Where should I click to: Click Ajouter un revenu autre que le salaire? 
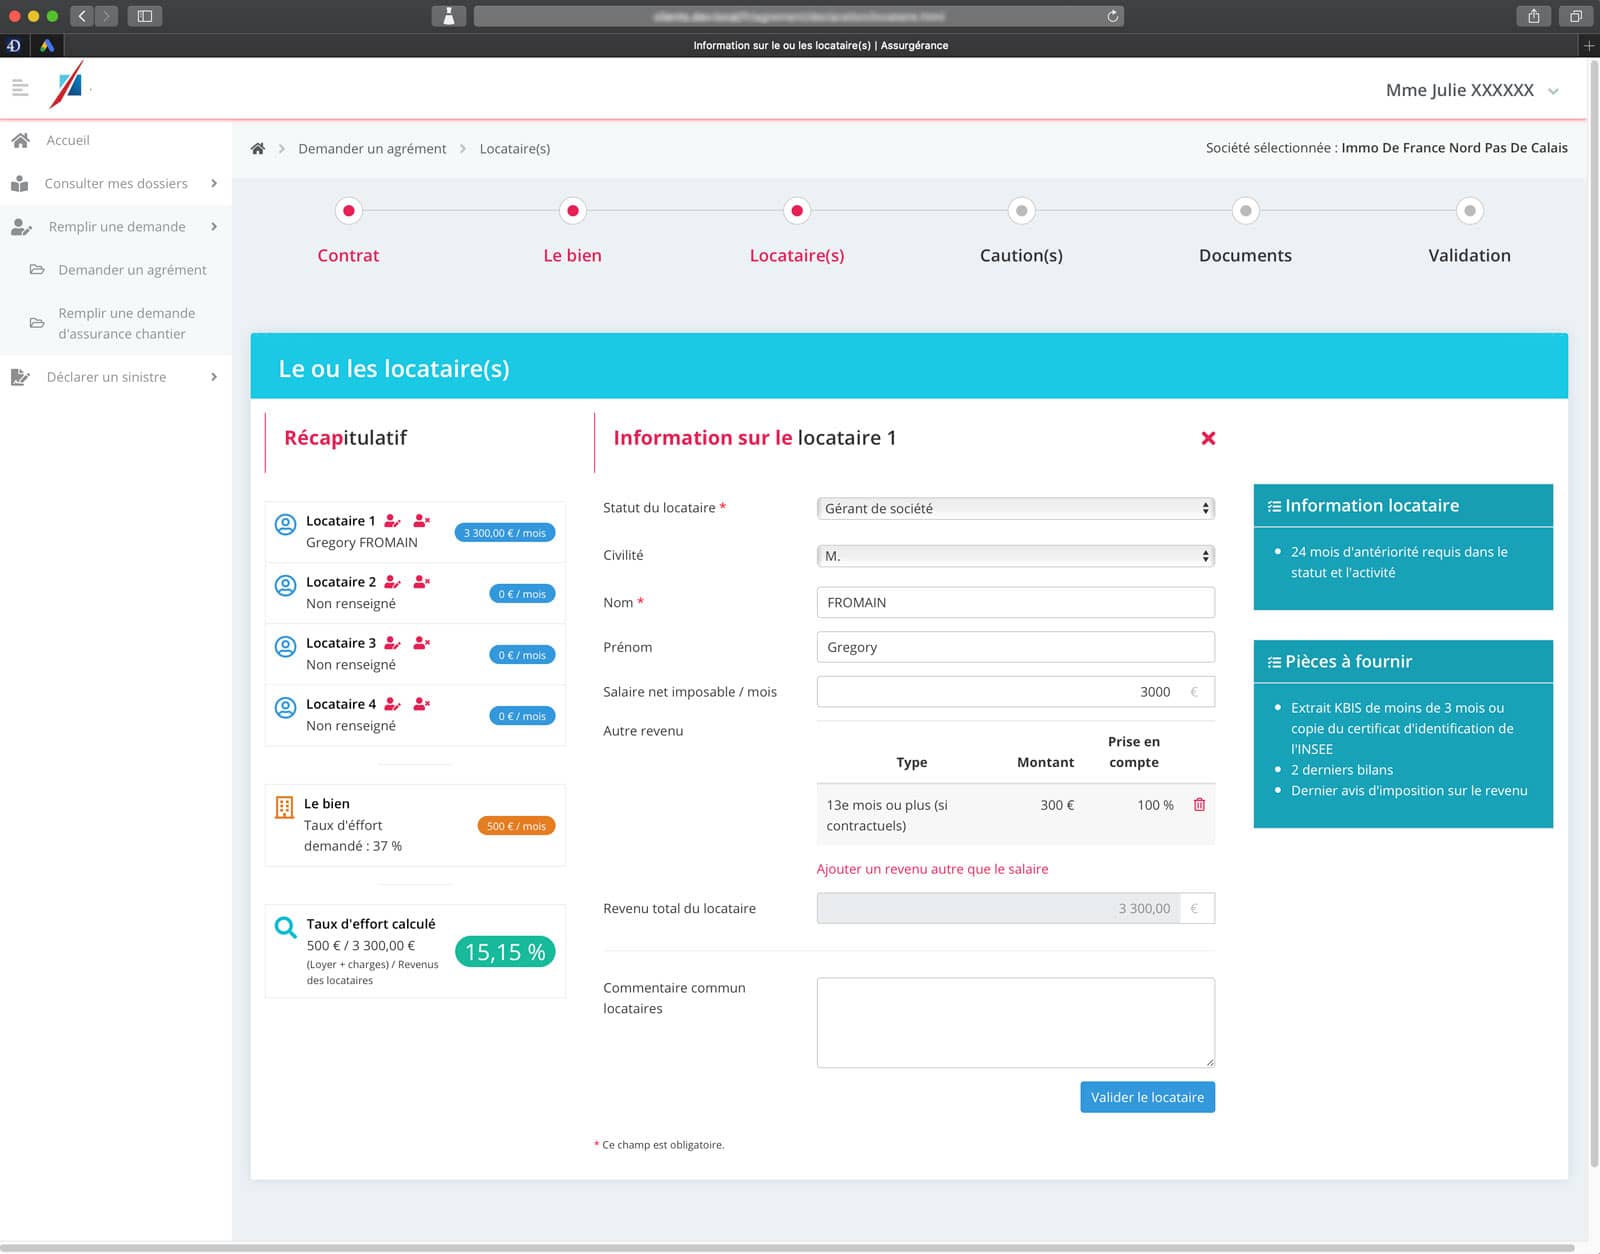pyautogui.click(x=933, y=868)
